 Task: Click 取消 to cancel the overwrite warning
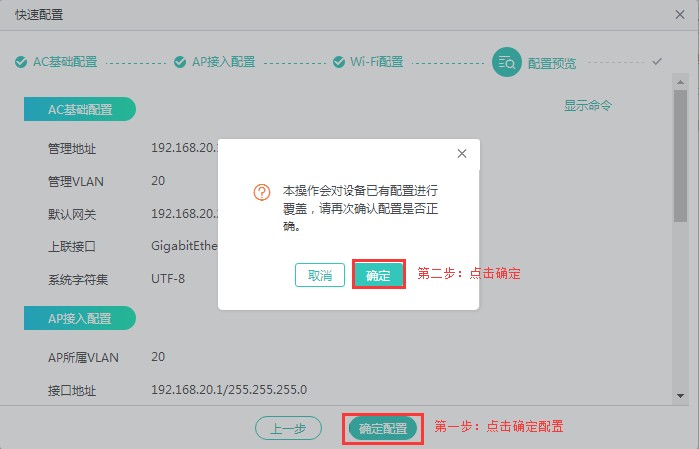point(320,275)
